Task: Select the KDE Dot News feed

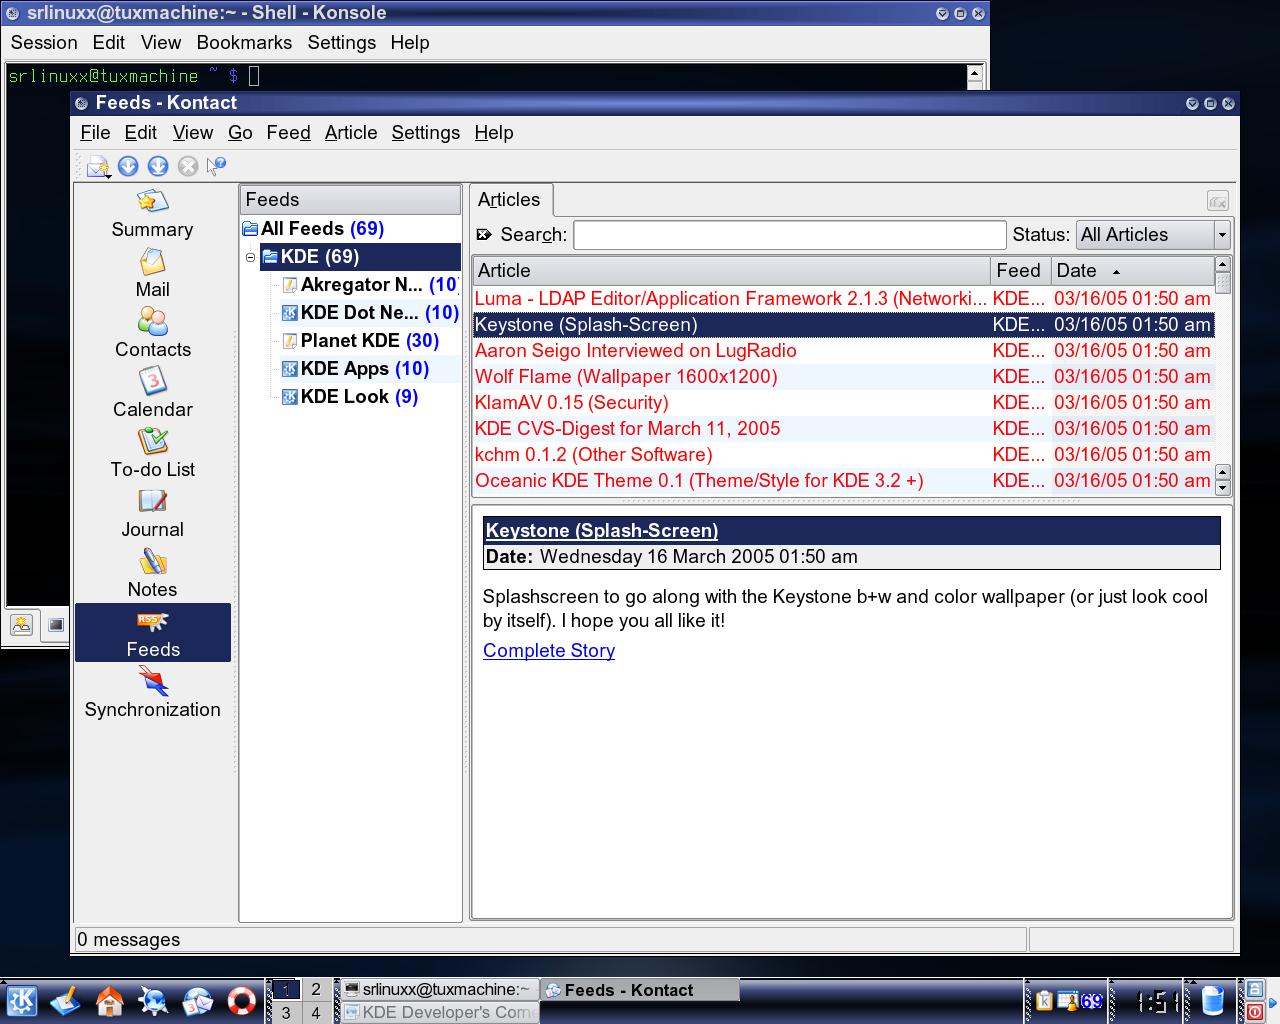Action: pos(370,313)
